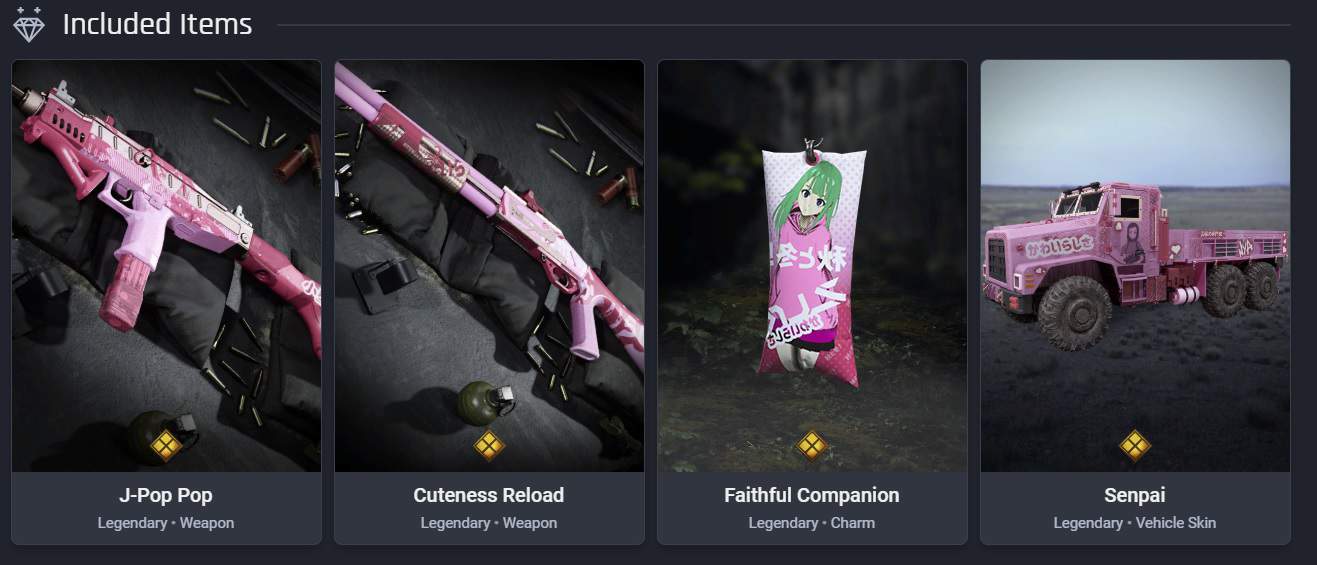1317x565 pixels.
Task: Click Legendary • Weapon label under Cuteness Reload
Action: pyautogui.click(x=489, y=523)
